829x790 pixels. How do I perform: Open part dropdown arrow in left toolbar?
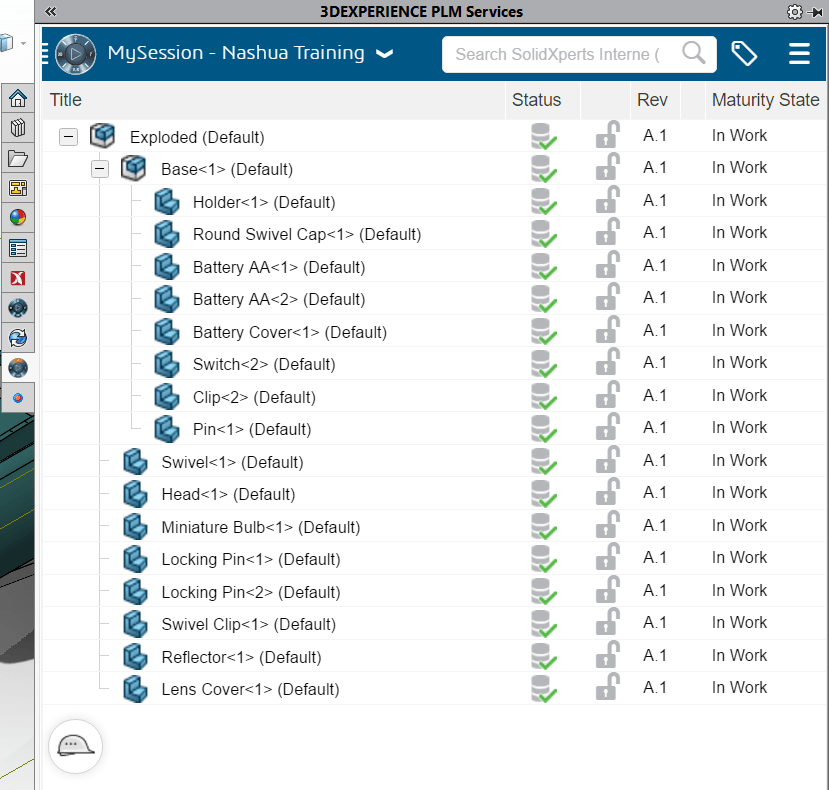(23, 43)
